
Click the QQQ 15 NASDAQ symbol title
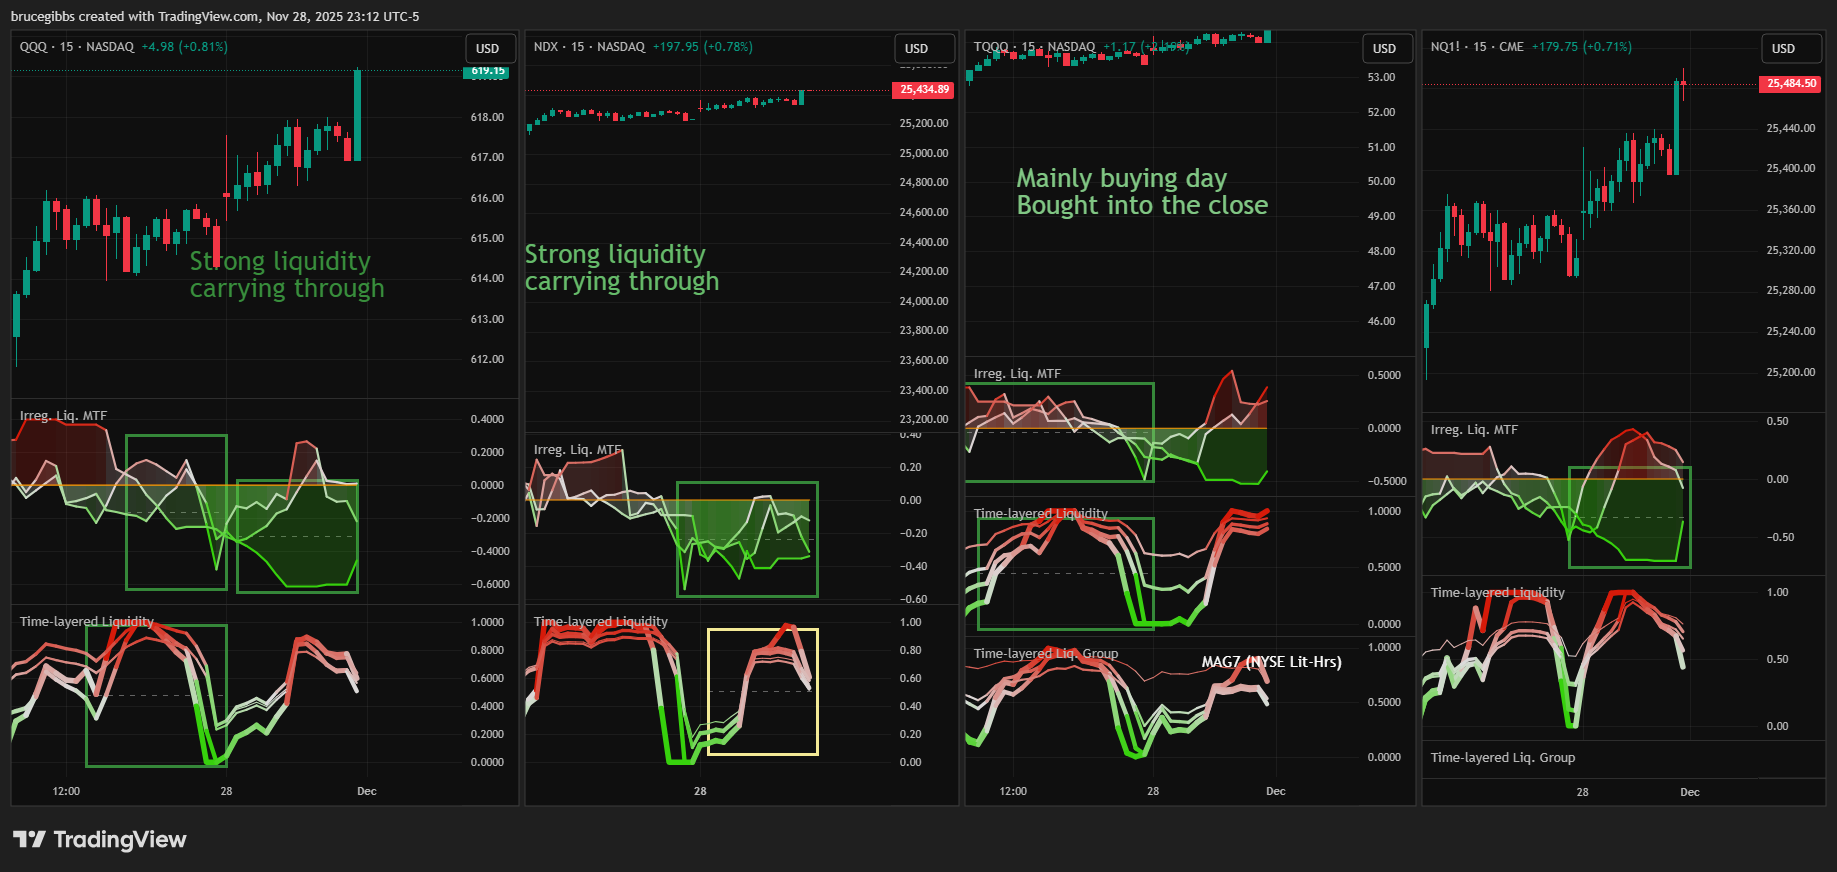77,47
